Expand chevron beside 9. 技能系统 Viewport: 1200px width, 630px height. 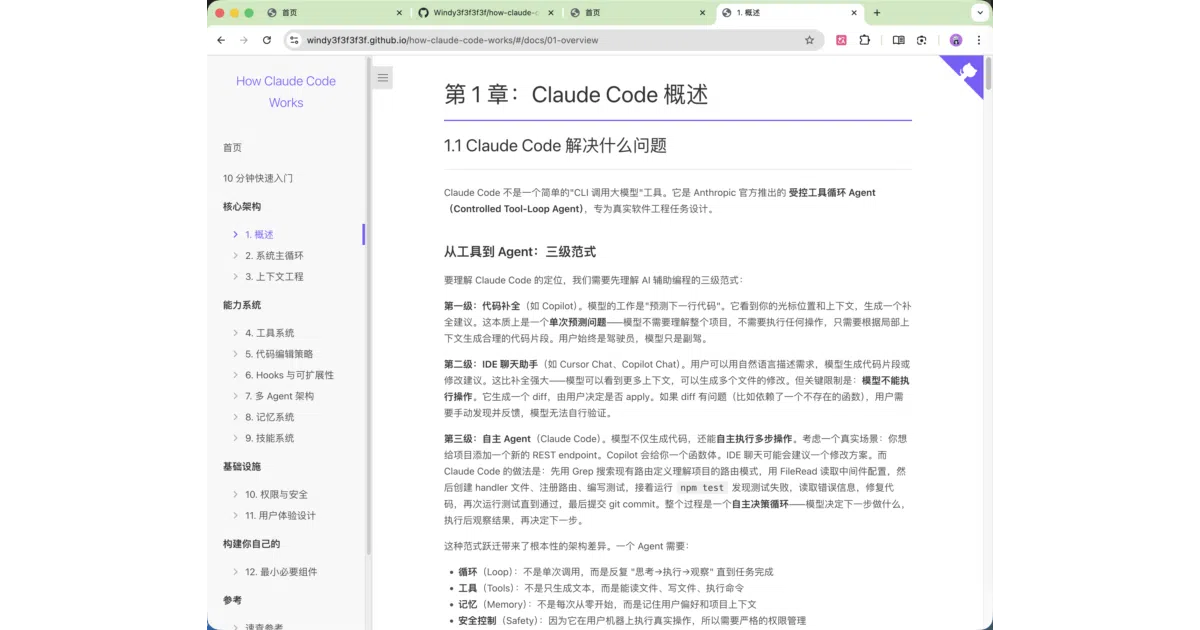tap(235, 438)
